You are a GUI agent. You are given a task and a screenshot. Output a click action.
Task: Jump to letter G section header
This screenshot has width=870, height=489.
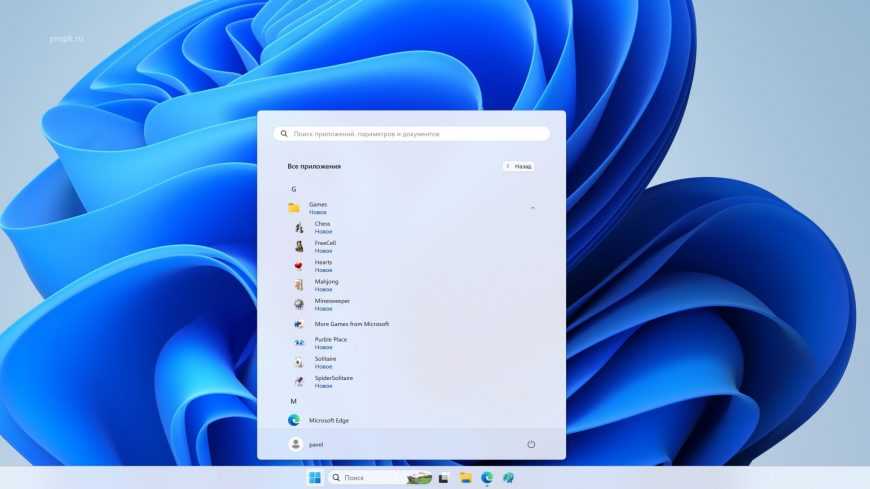294,189
